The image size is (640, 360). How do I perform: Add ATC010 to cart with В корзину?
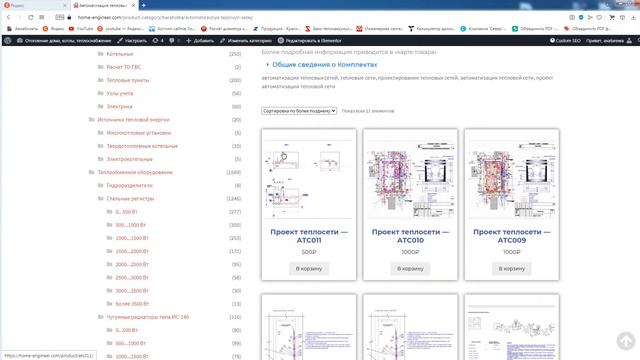tap(410, 269)
